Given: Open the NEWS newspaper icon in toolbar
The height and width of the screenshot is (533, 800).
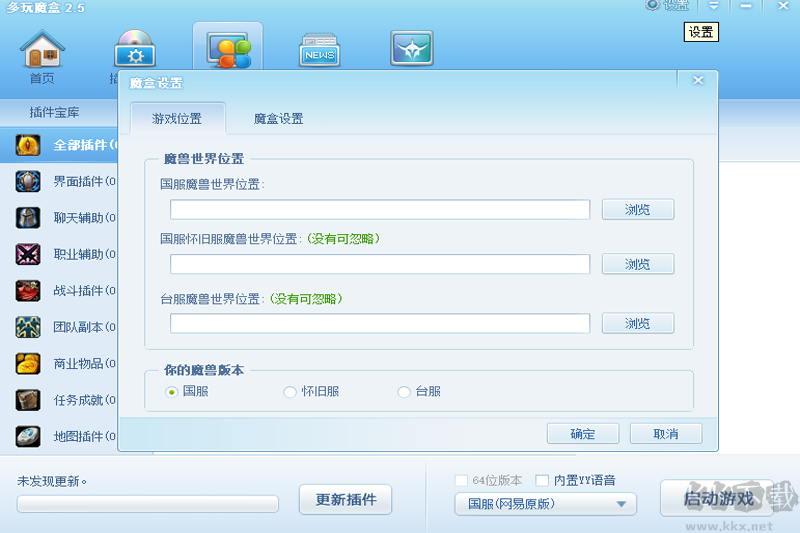Looking at the screenshot, I should click(319, 50).
